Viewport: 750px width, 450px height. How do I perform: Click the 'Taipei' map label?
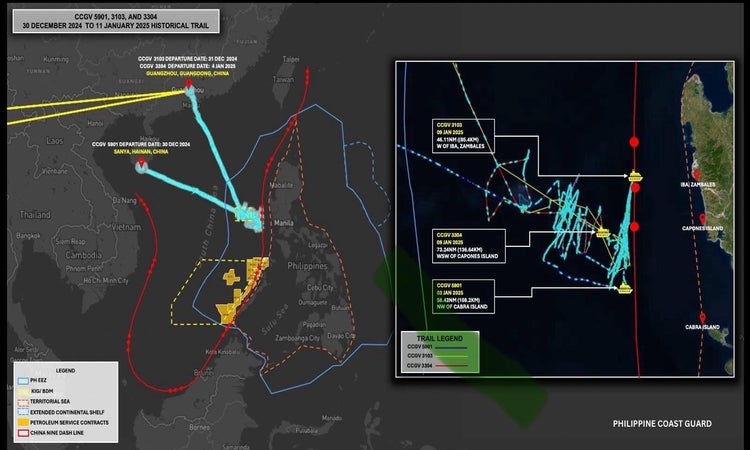pos(291,59)
